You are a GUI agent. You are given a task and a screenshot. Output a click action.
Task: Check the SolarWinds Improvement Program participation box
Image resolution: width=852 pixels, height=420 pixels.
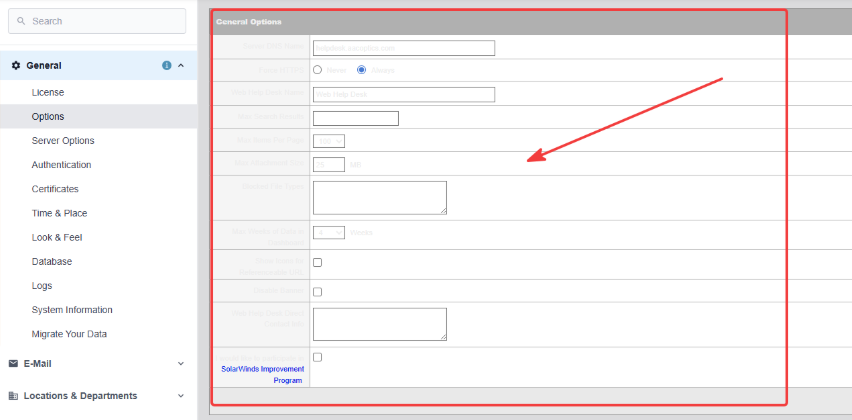click(317, 357)
